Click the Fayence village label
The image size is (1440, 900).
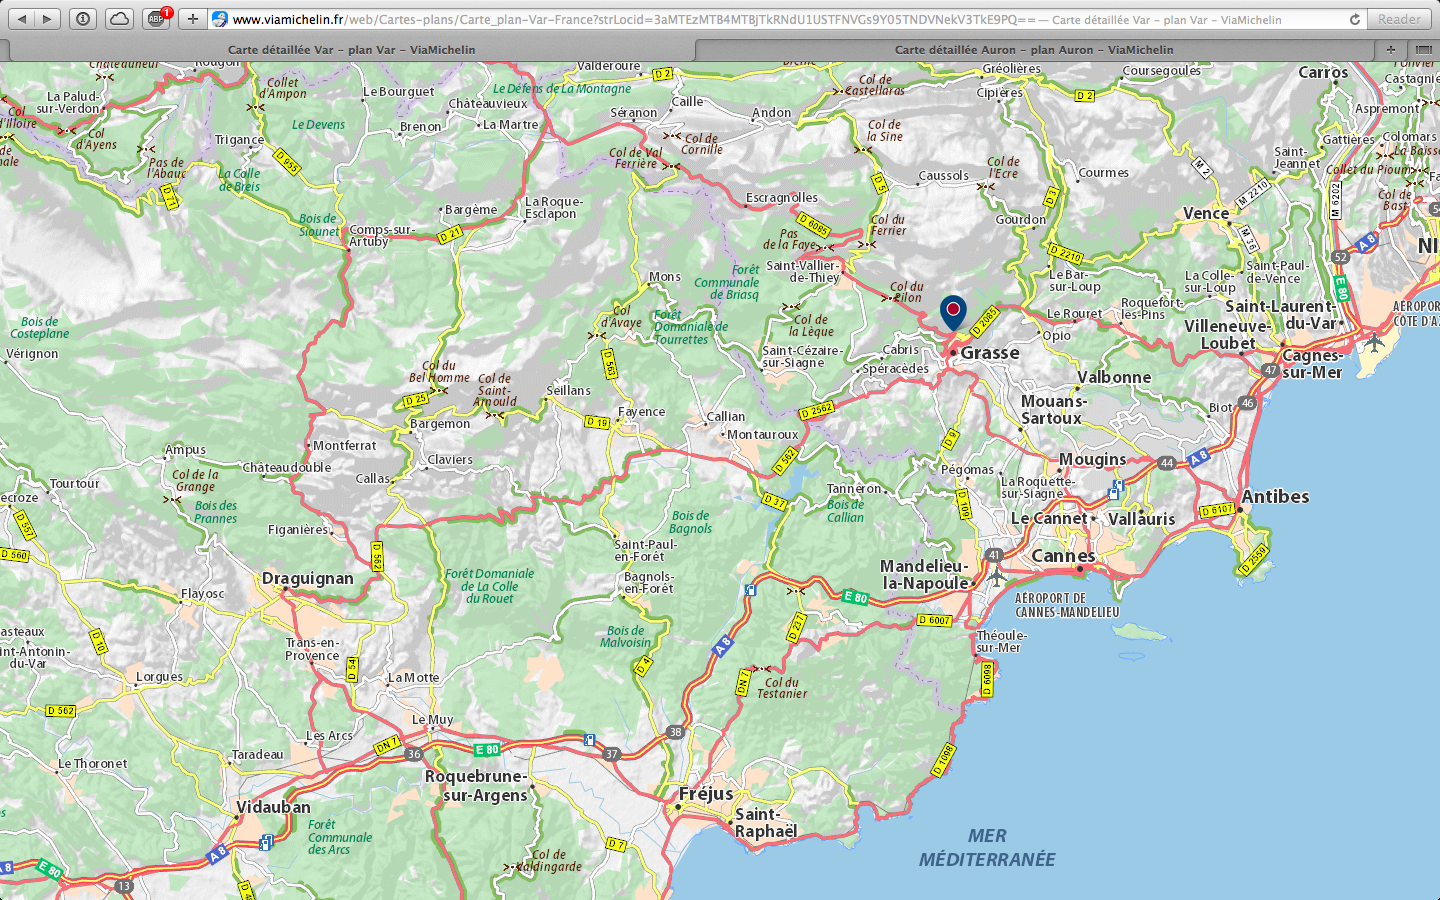641,412
